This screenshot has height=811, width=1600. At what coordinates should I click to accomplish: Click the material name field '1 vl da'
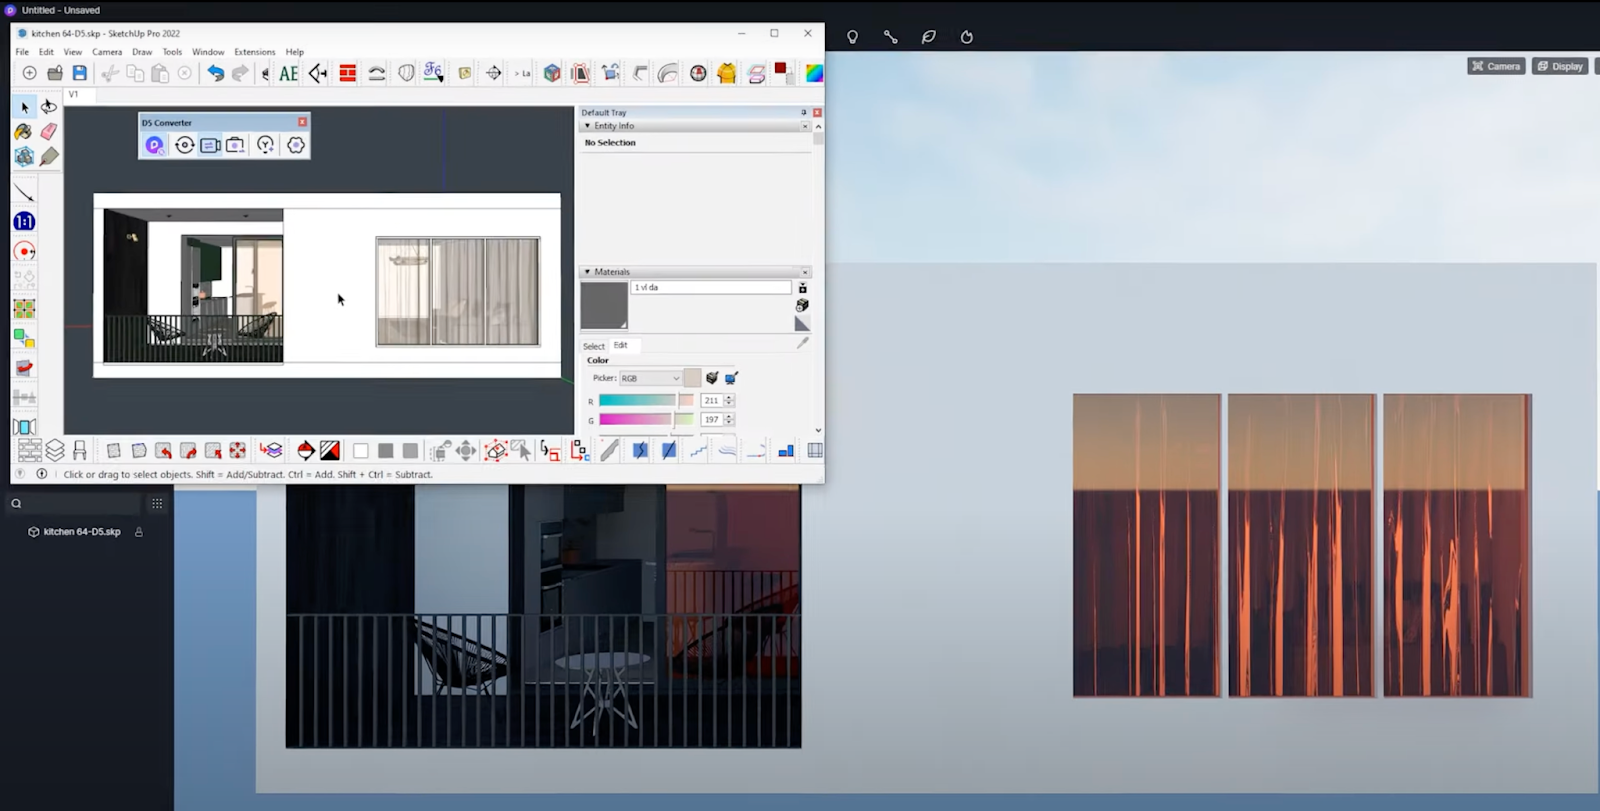[711, 287]
